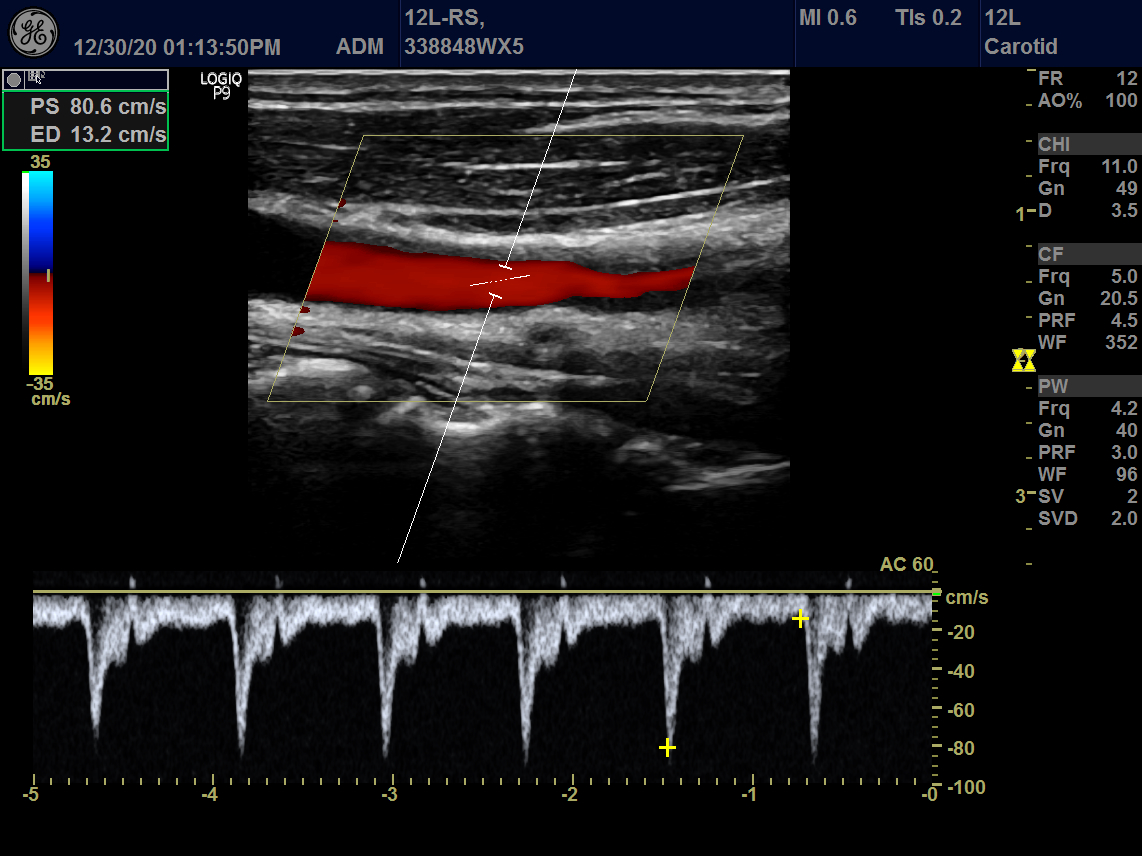Image resolution: width=1142 pixels, height=856 pixels.
Task: Click the -3 second timeline mark
Action: click(390, 794)
